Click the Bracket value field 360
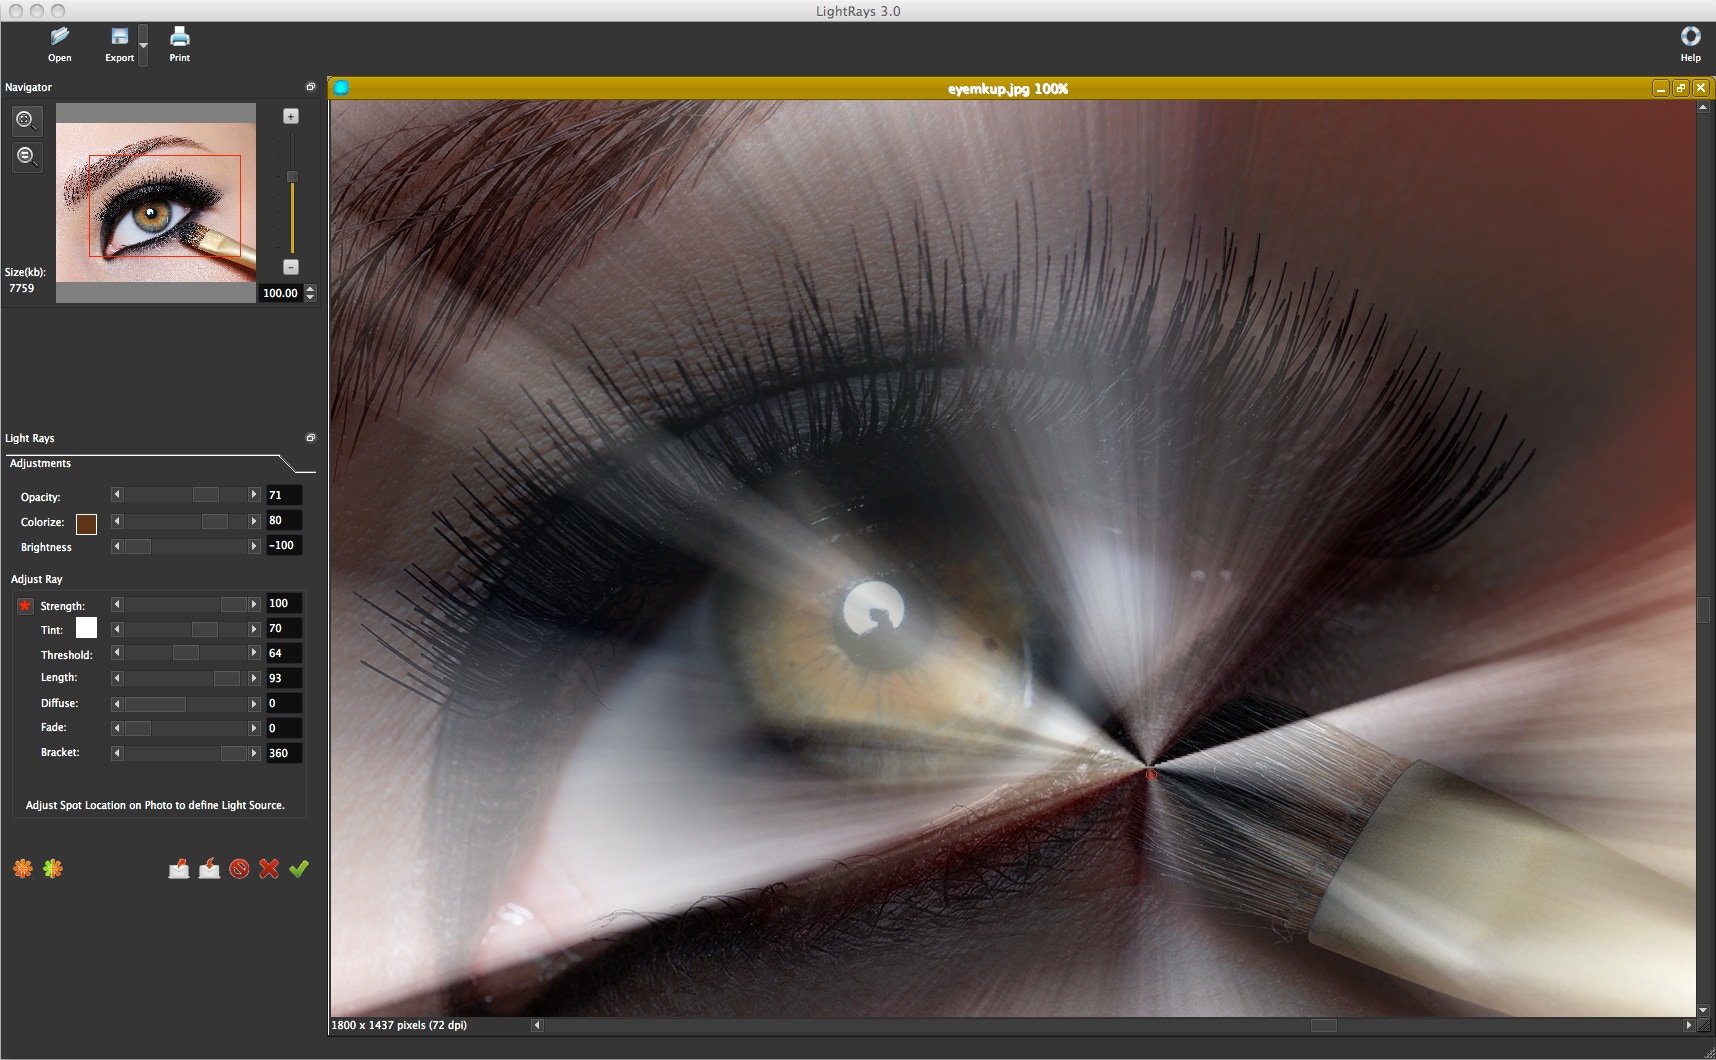The height and width of the screenshot is (1060, 1716). tap(284, 753)
